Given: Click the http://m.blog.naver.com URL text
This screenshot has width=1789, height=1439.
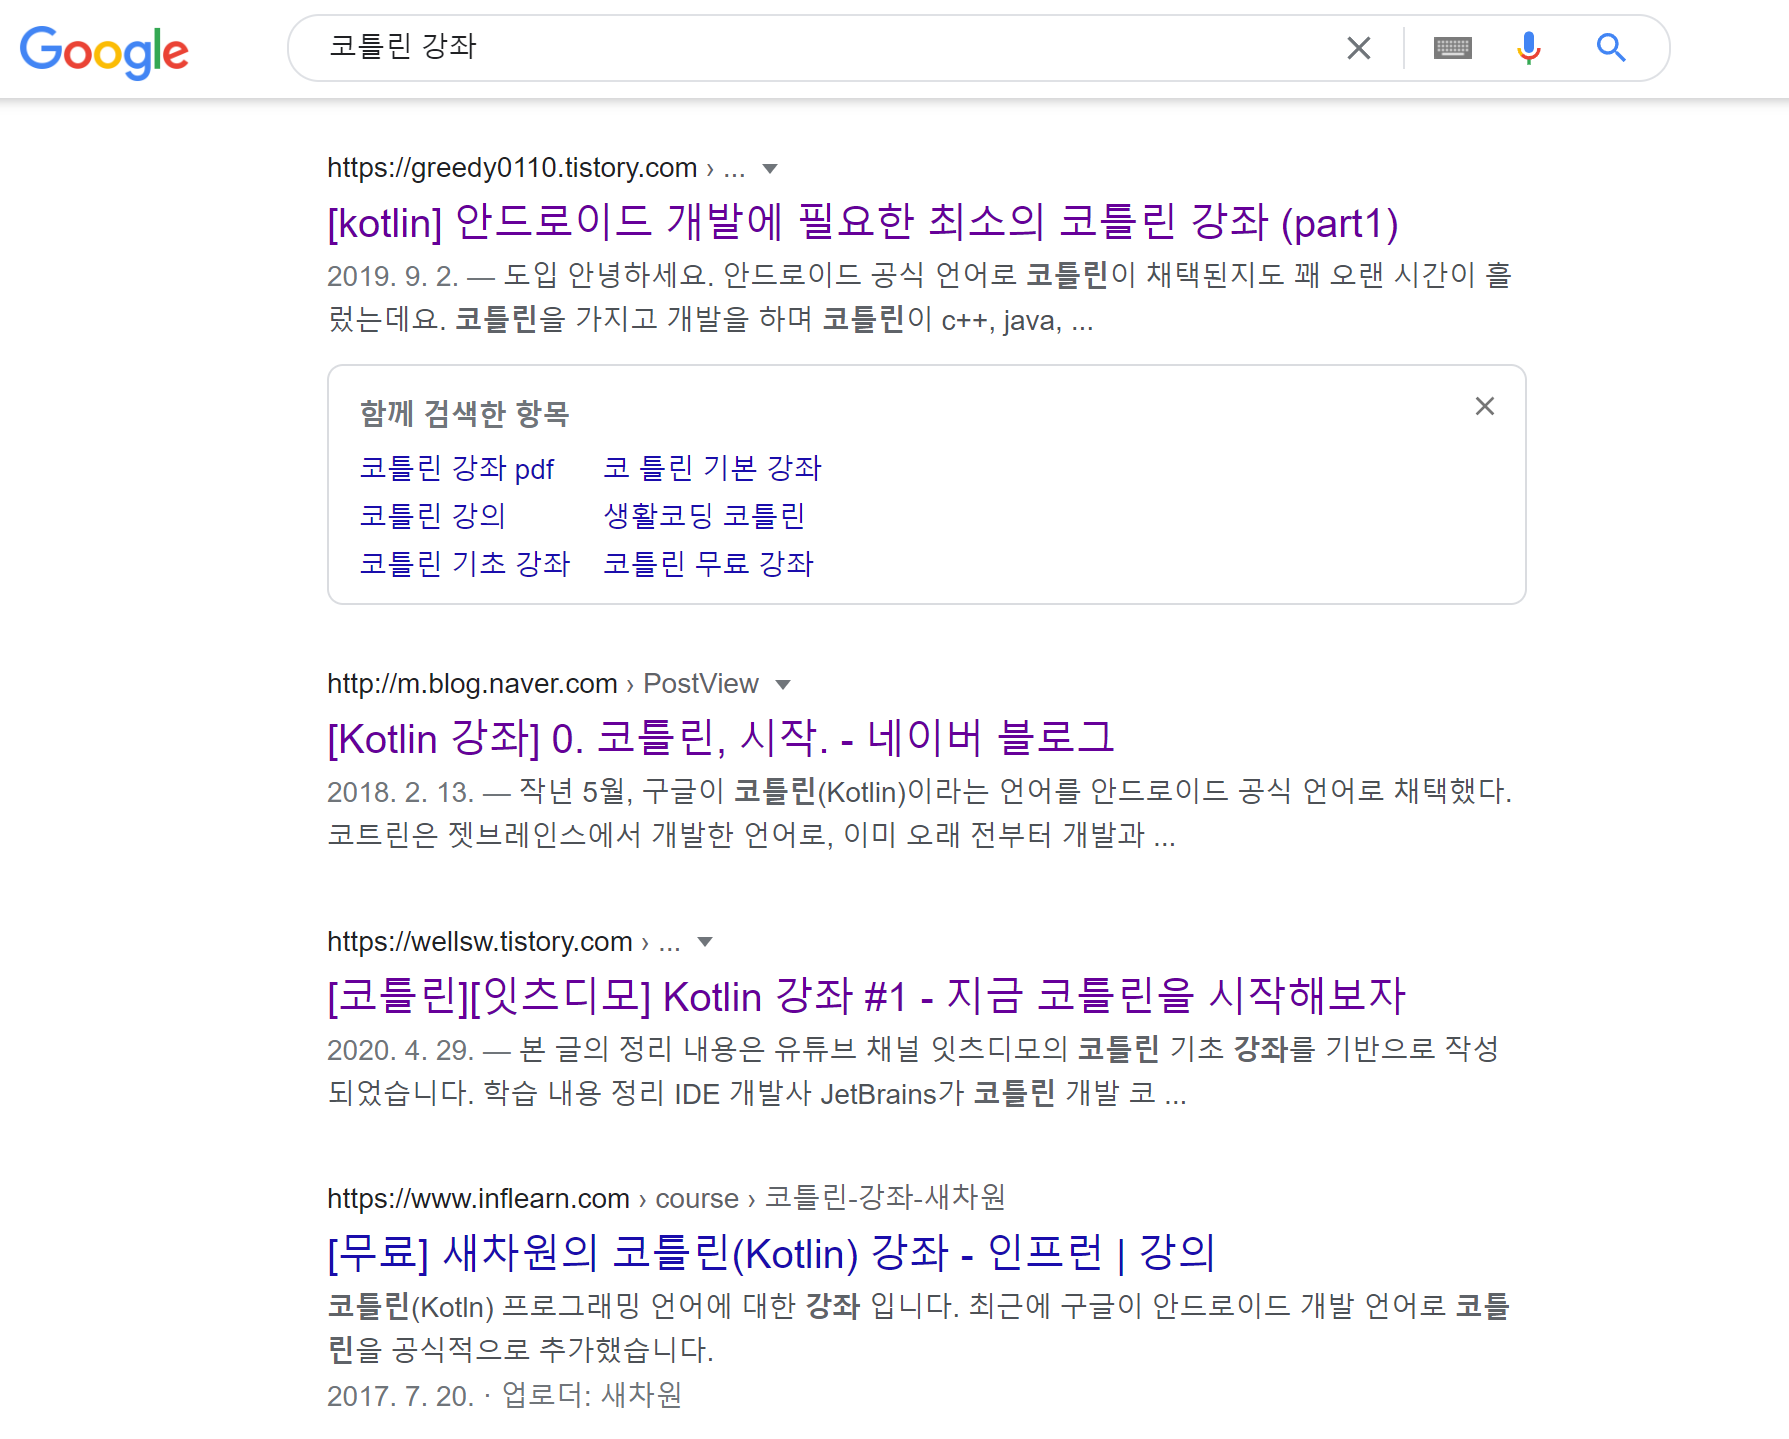Looking at the screenshot, I should tap(472, 684).
